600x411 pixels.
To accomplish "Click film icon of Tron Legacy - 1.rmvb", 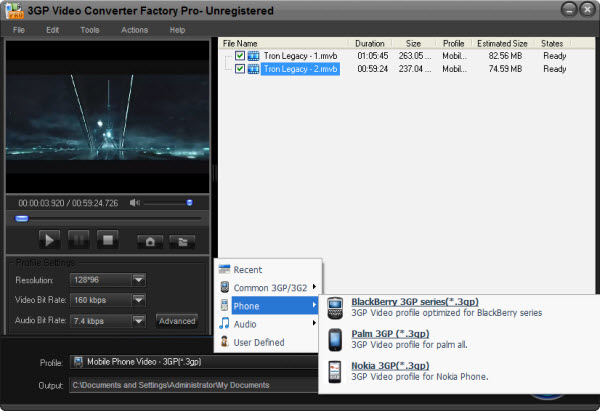I will [x=253, y=56].
